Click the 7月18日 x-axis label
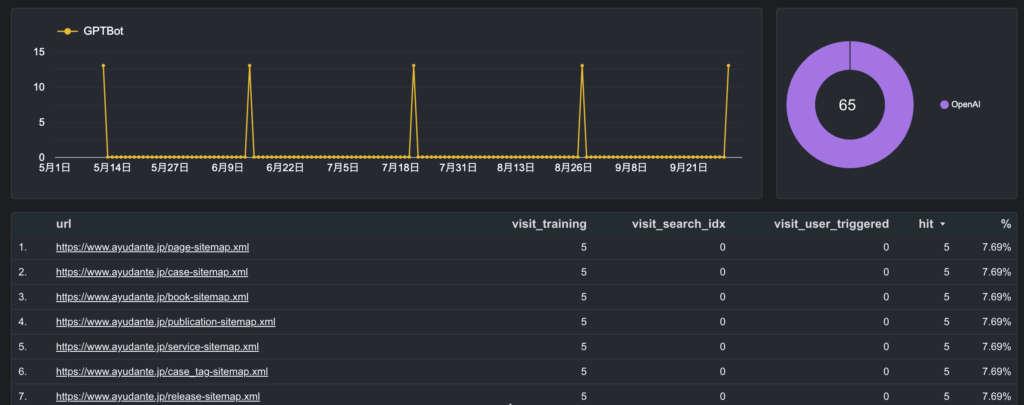Image resolution: width=1024 pixels, height=405 pixels. click(400, 168)
